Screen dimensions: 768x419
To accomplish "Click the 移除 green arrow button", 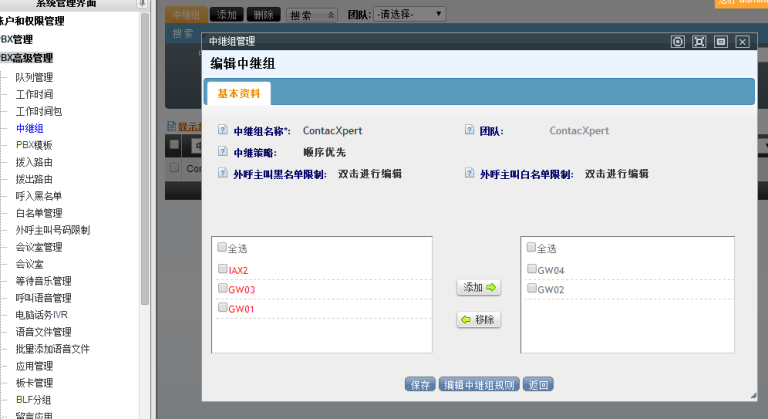I will (479, 320).
